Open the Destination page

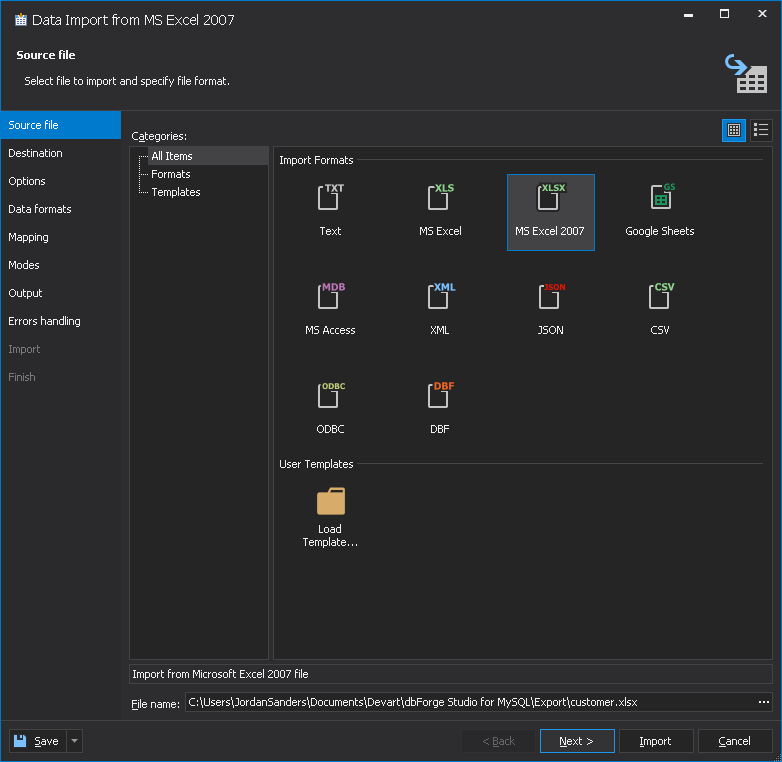tap(61, 153)
